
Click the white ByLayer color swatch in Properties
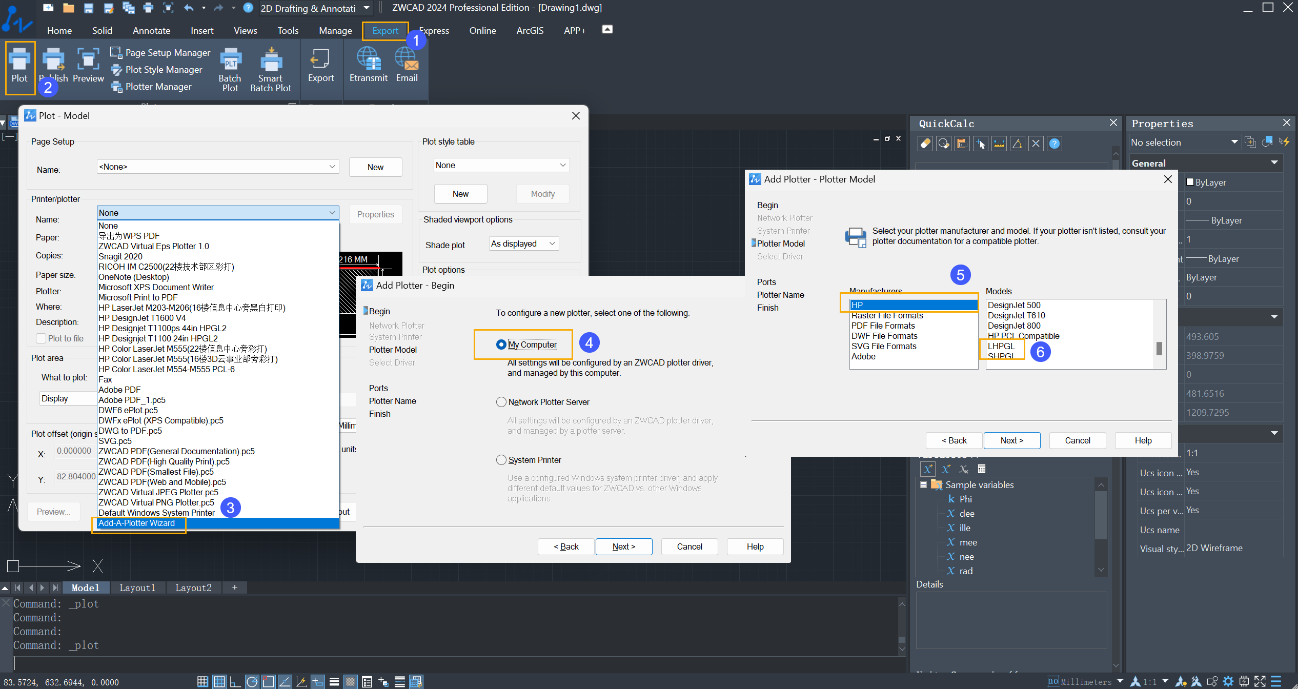coord(1190,183)
